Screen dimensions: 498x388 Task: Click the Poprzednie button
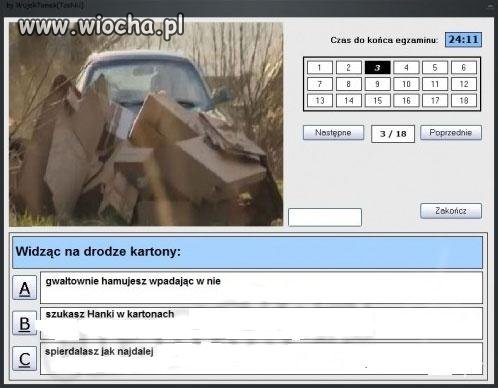click(x=451, y=133)
